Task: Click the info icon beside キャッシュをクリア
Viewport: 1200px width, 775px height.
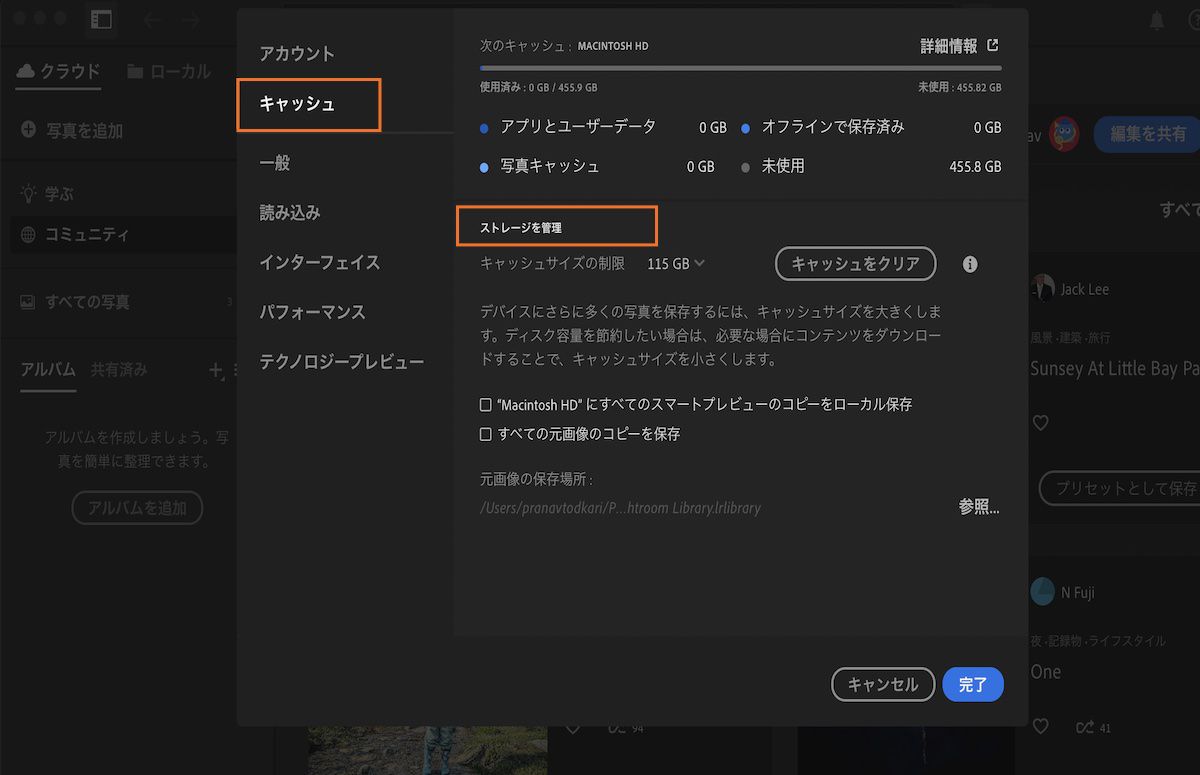Action: (x=968, y=264)
